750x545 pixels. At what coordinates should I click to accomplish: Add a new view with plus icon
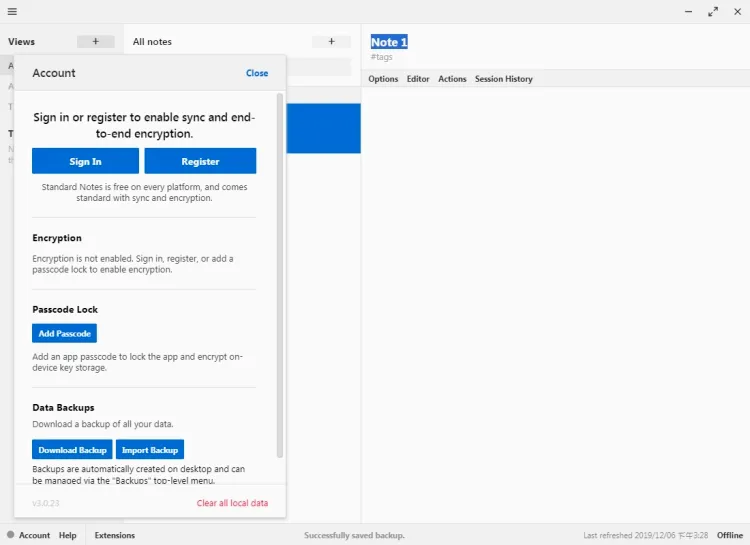pos(96,42)
